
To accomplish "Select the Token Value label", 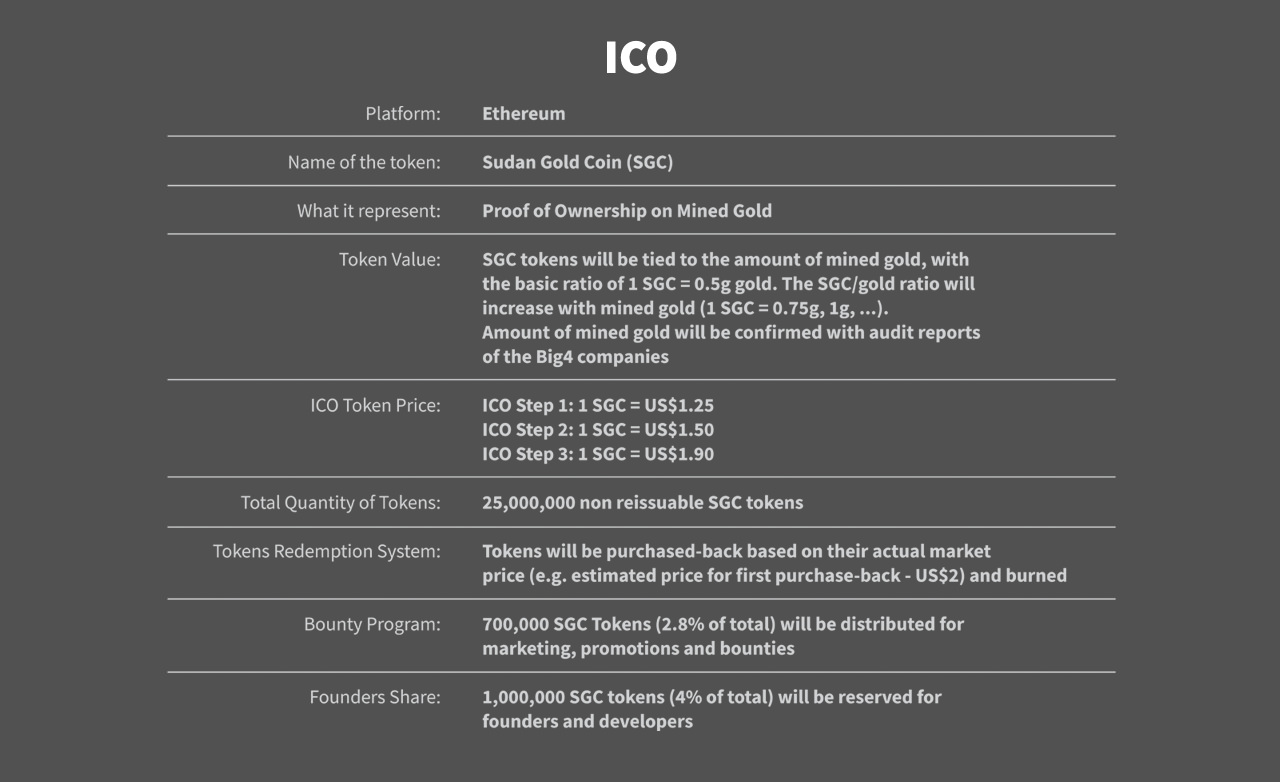I will click(389, 259).
